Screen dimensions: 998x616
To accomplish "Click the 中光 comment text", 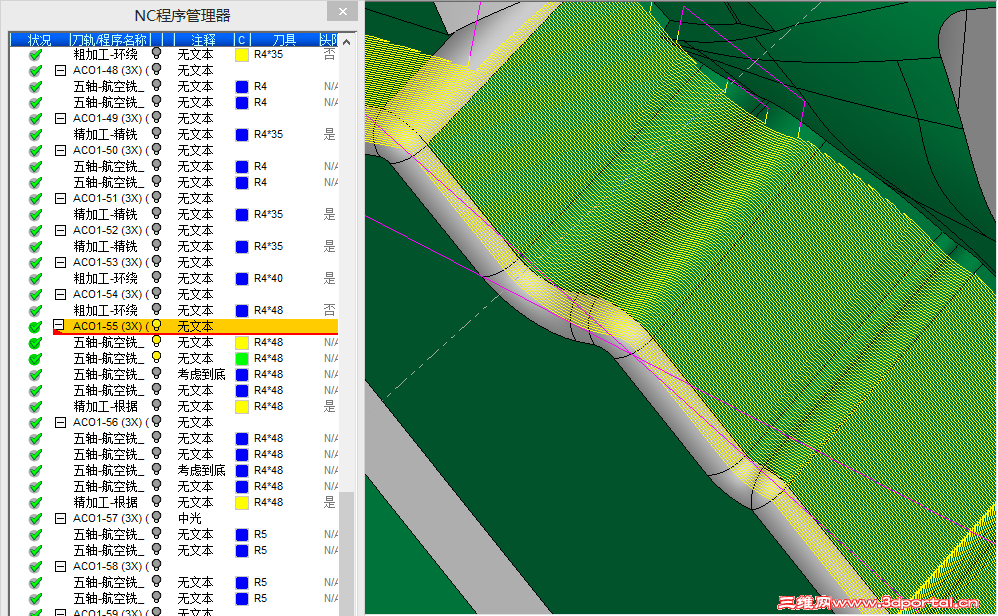I will pos(189,518).
